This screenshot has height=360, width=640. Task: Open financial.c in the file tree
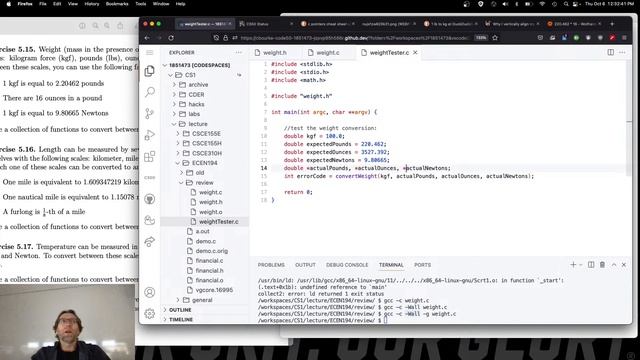(209, 260)
